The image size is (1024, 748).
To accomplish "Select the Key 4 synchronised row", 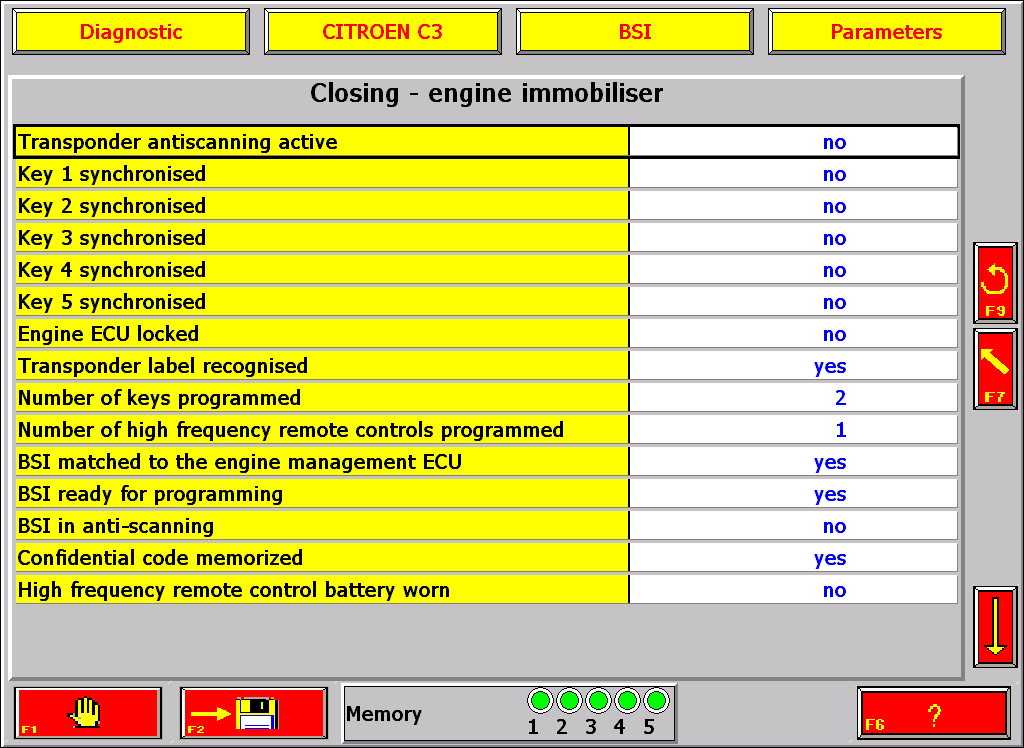I will tap(487, 270).
